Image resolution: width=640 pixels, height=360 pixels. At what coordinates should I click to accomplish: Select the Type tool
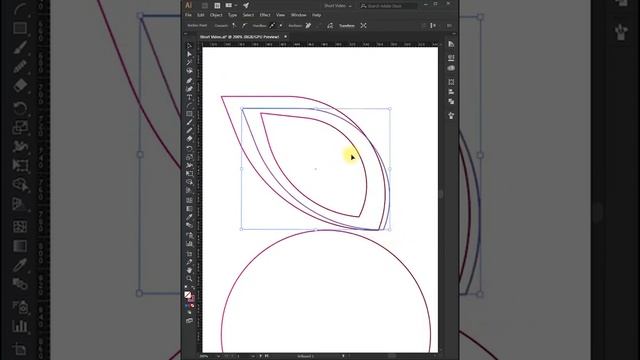pos(189,97)
